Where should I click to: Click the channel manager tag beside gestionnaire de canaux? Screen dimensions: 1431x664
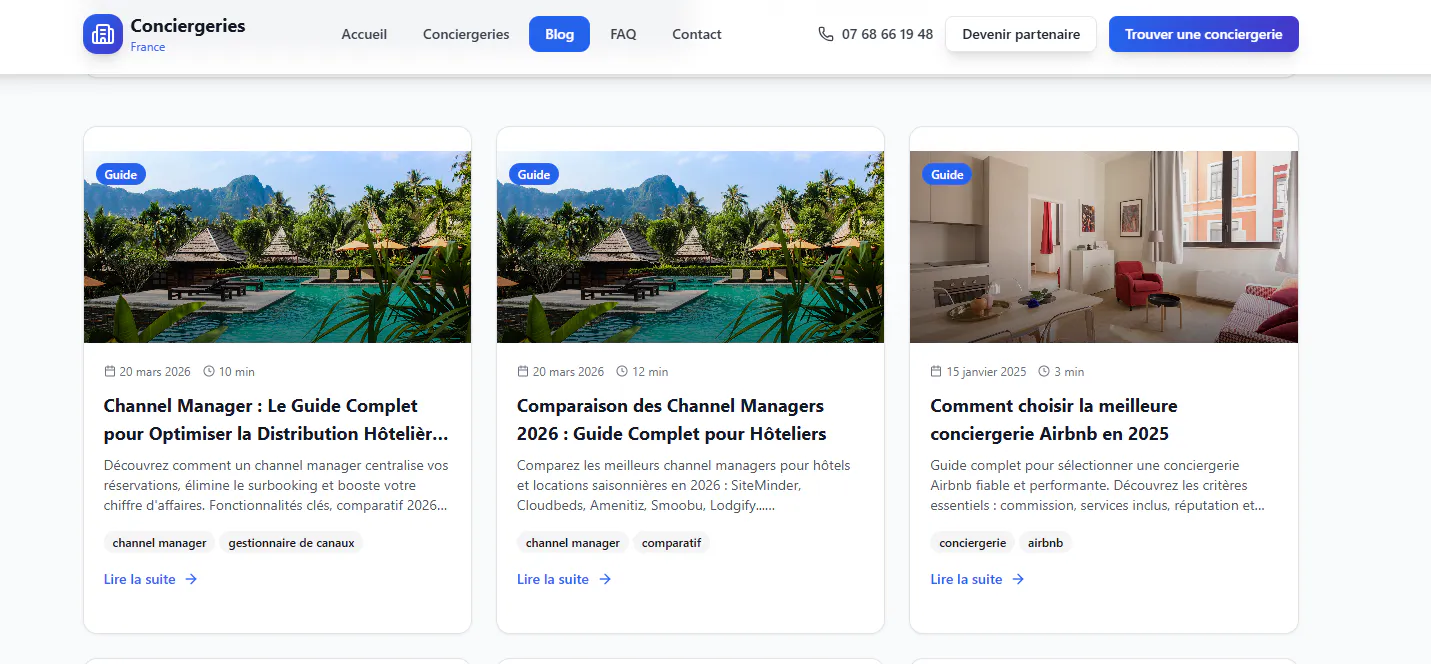coord(160,543)
